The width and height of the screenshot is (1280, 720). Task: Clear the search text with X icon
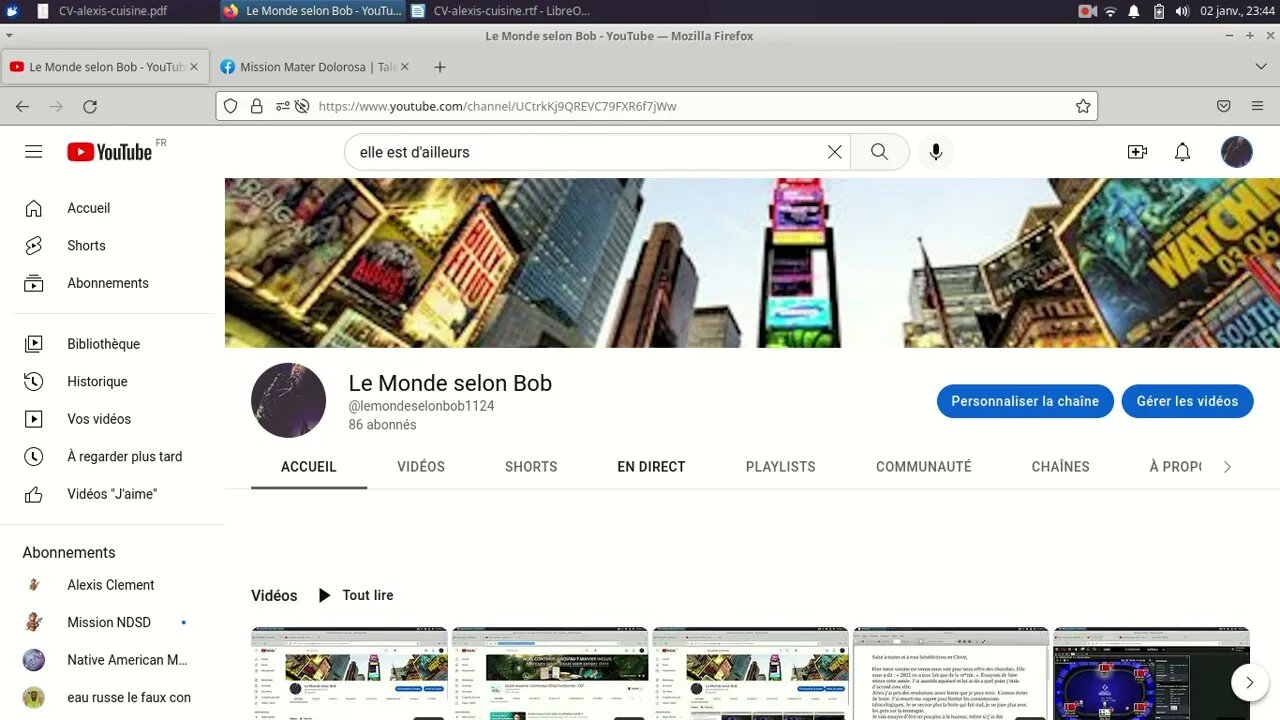point(835,152)
